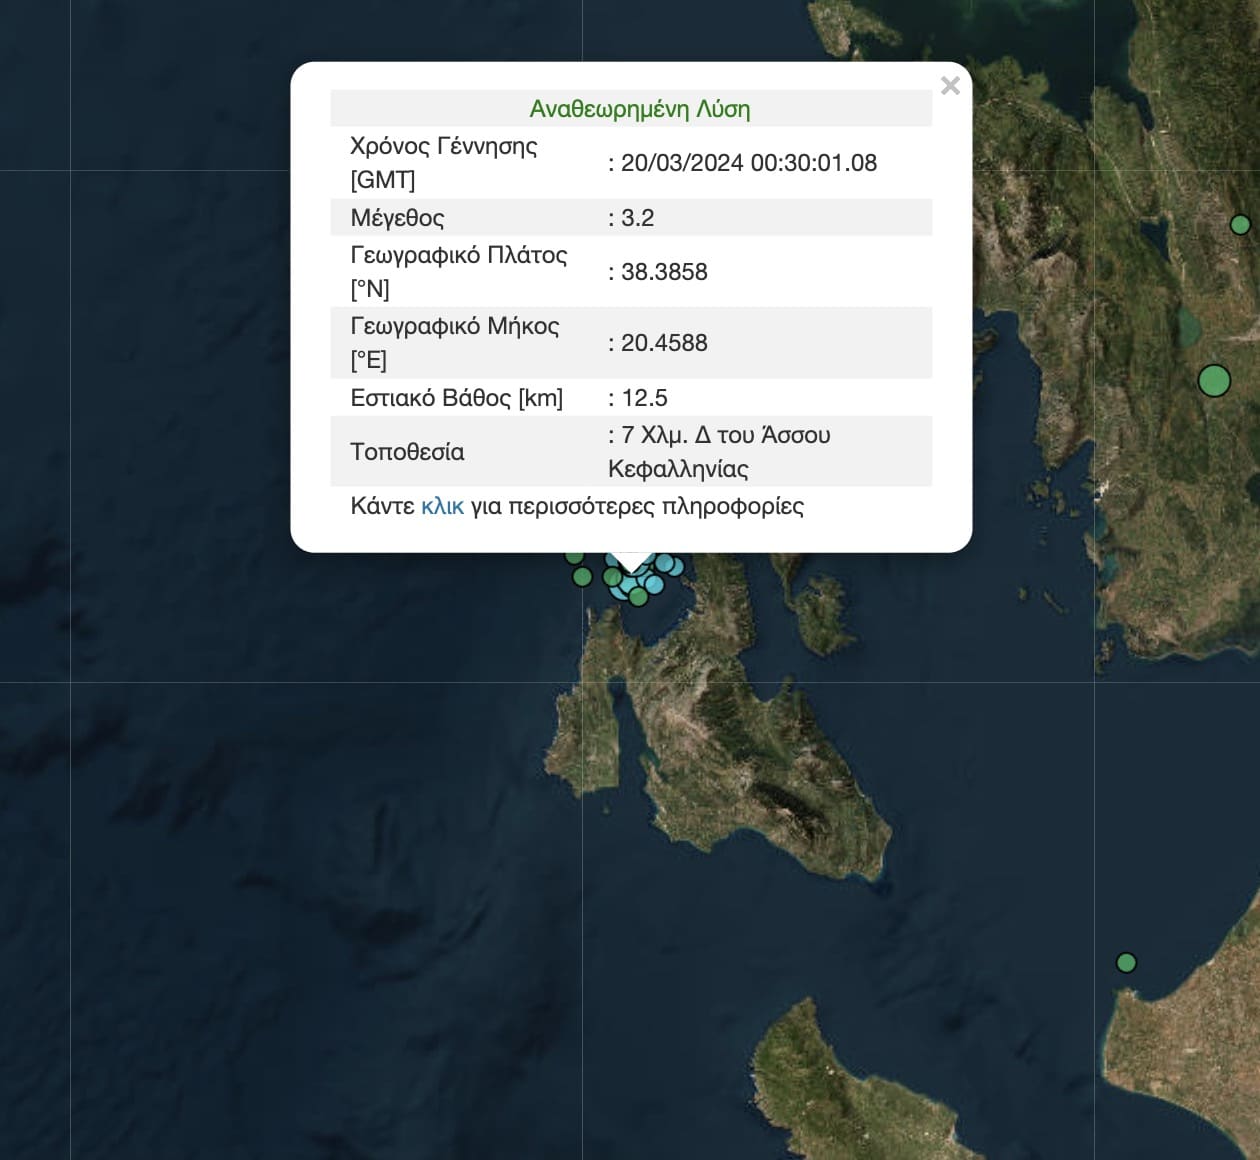The image size is (1260, 1160).
Task: Select the magnitude value 3.2
Action: coord(637,218)
